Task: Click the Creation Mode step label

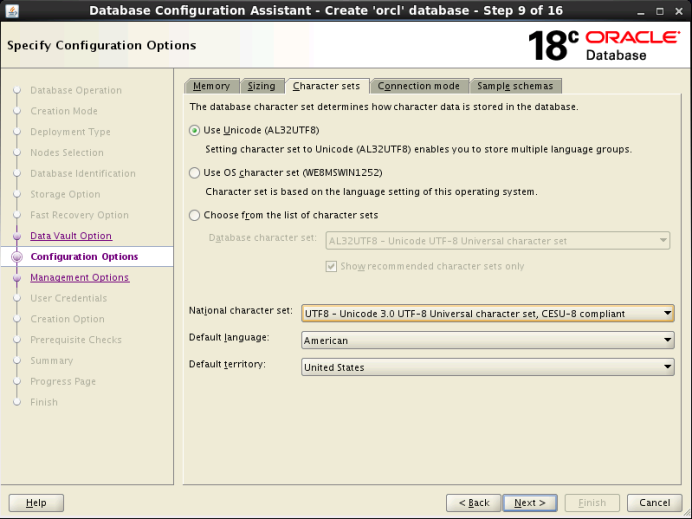Action: (64, 111)
